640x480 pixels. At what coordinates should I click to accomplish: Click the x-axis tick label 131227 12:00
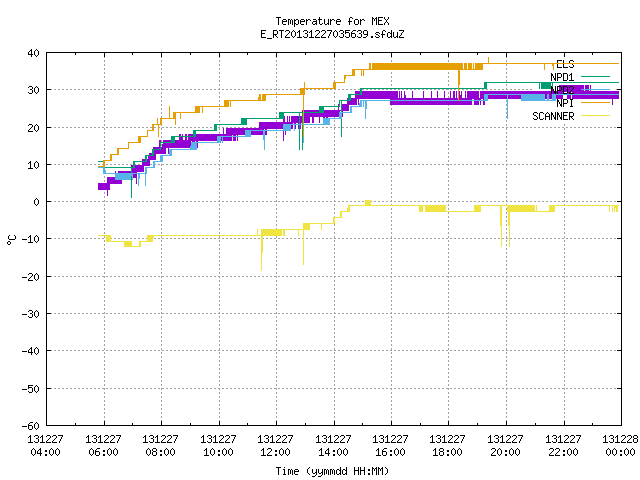(276, 446)
